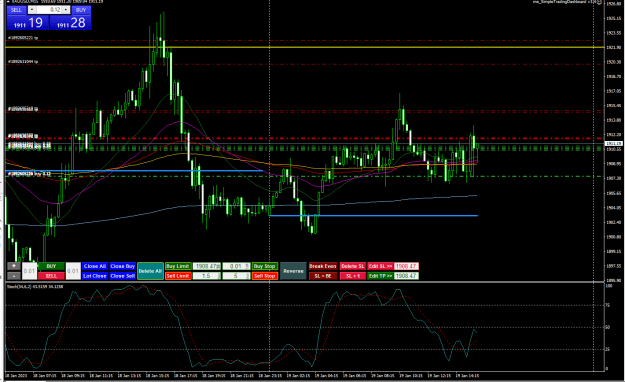
Task: Click the Close Buy button
Action: 122,266
